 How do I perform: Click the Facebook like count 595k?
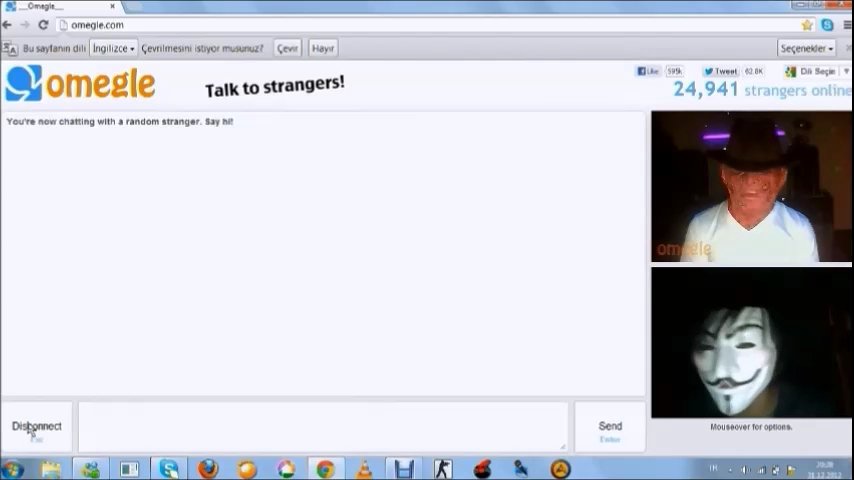674,71
